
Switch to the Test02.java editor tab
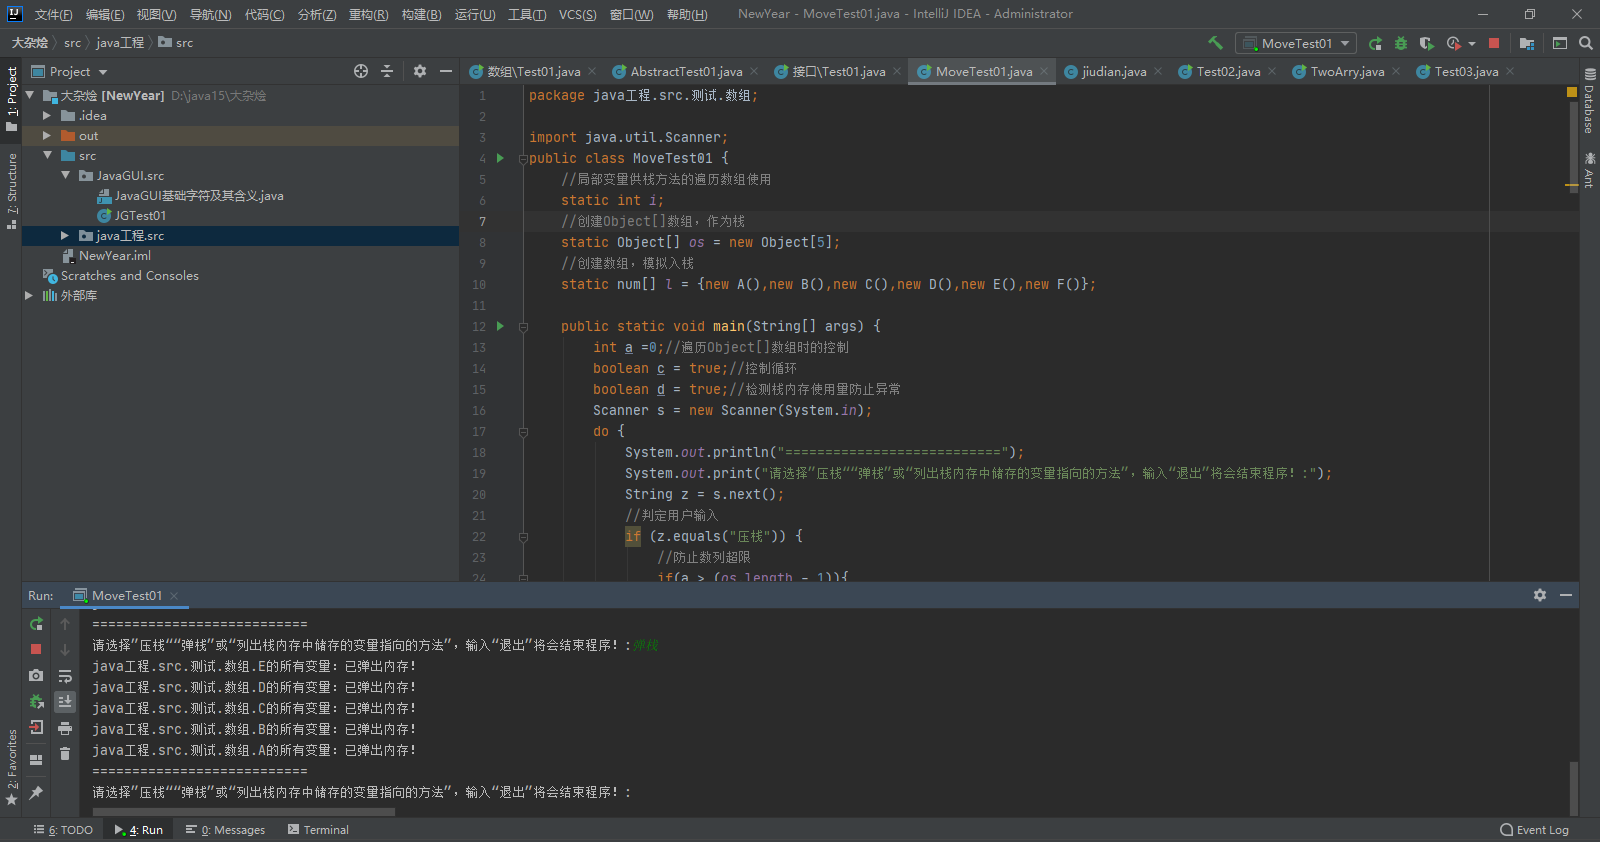click(1228, 72)
